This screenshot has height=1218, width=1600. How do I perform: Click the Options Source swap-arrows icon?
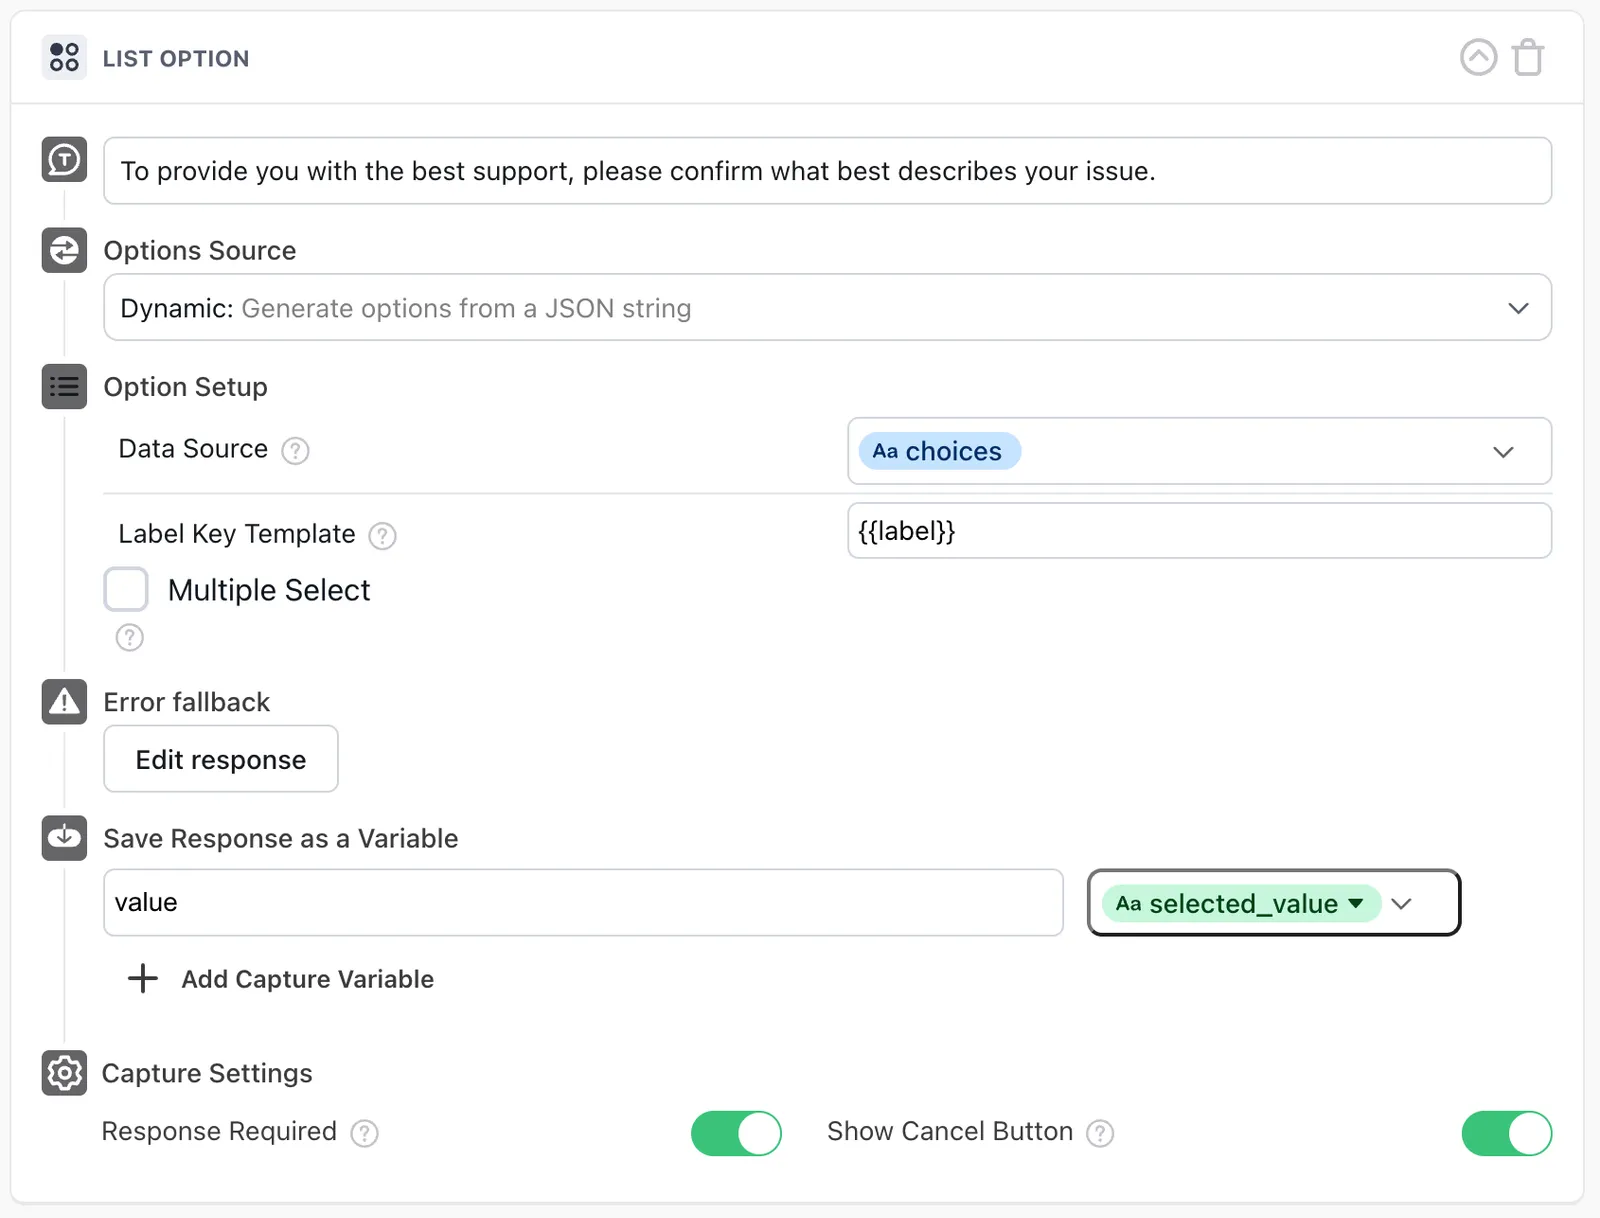coord(64,250)
